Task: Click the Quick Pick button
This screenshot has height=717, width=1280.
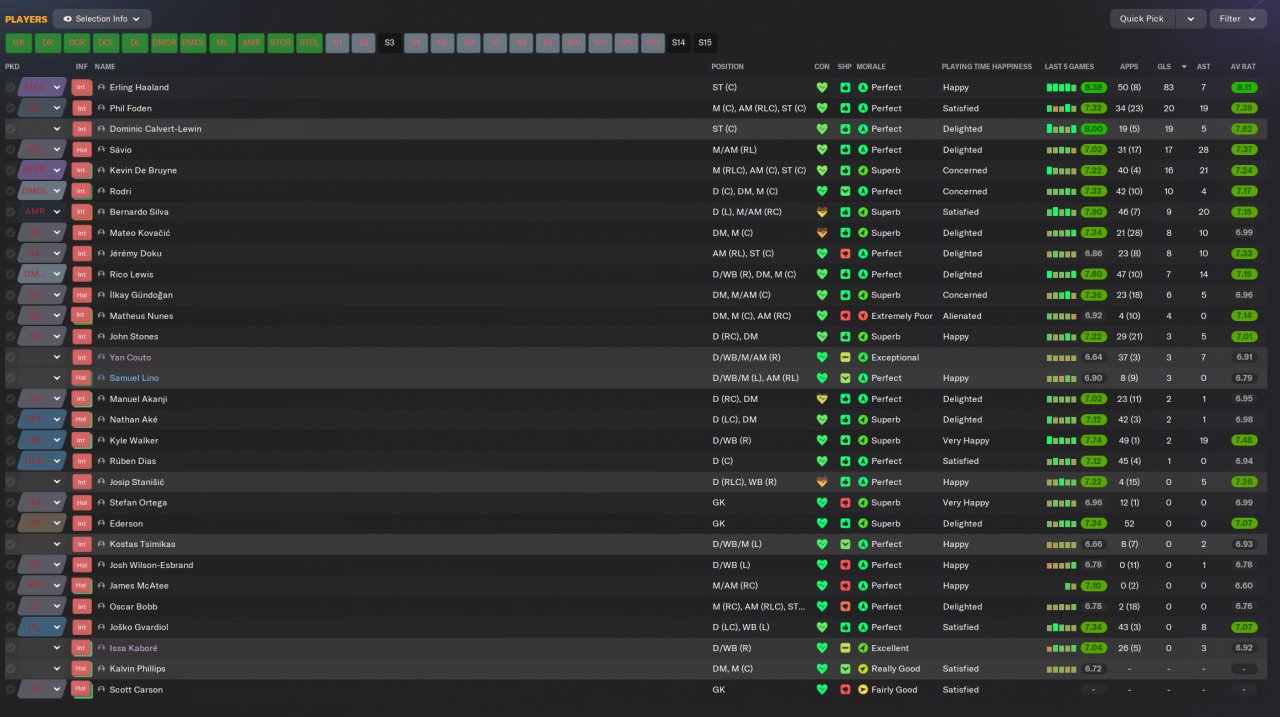Action: (x=1142, y=19)
